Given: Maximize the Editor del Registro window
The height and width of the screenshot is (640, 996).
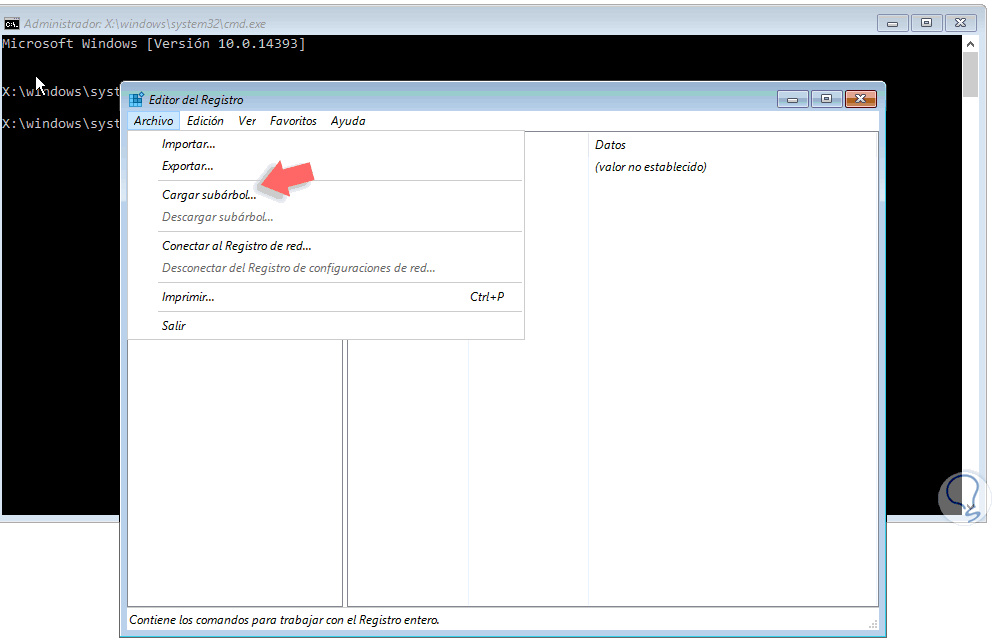Looking at the screenshot, I should [826, 99].
